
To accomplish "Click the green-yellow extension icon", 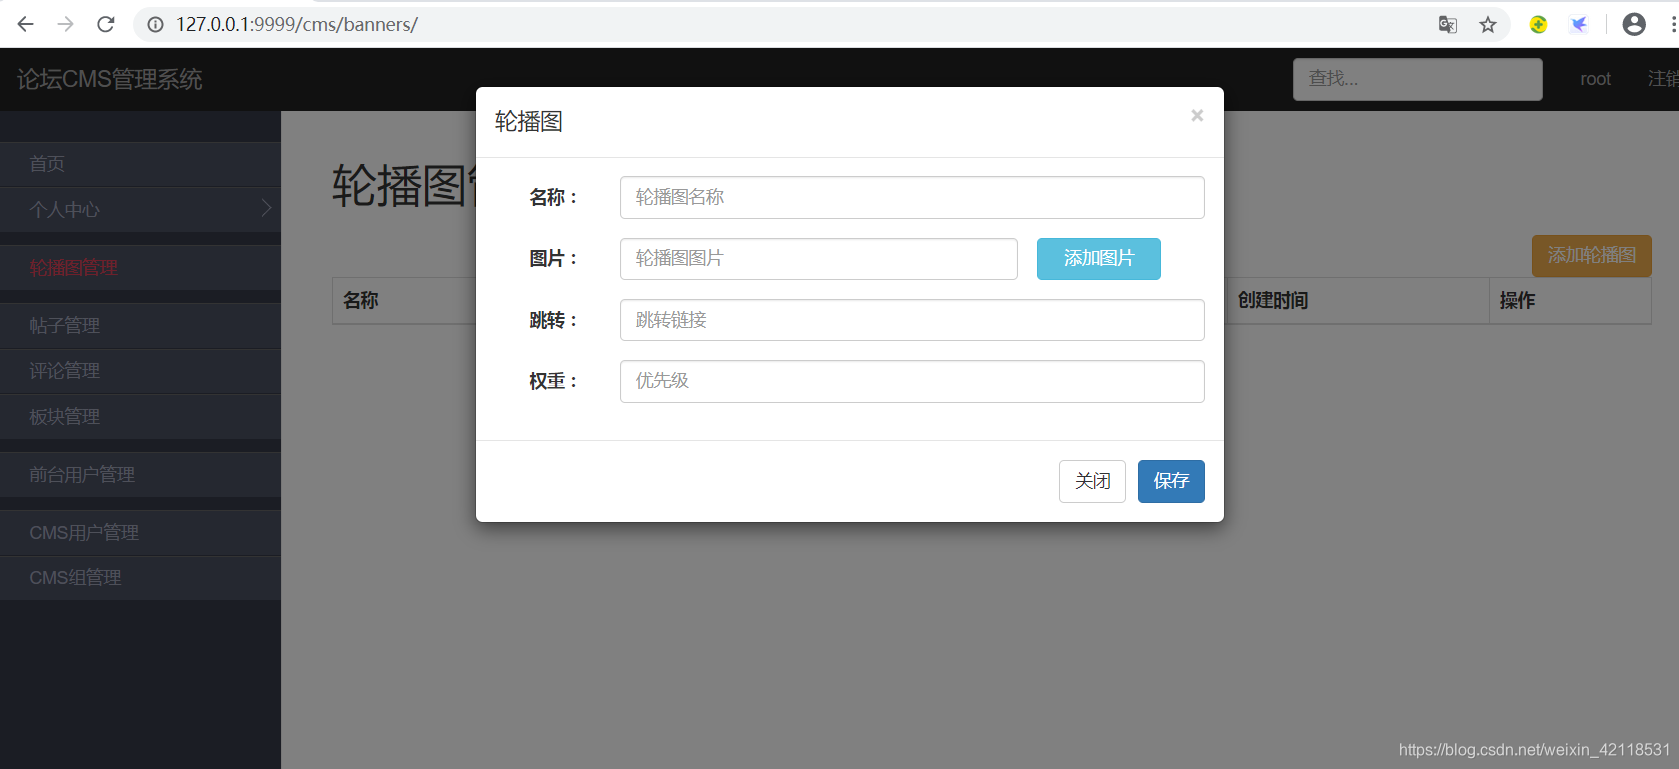I will [1538, 24].
